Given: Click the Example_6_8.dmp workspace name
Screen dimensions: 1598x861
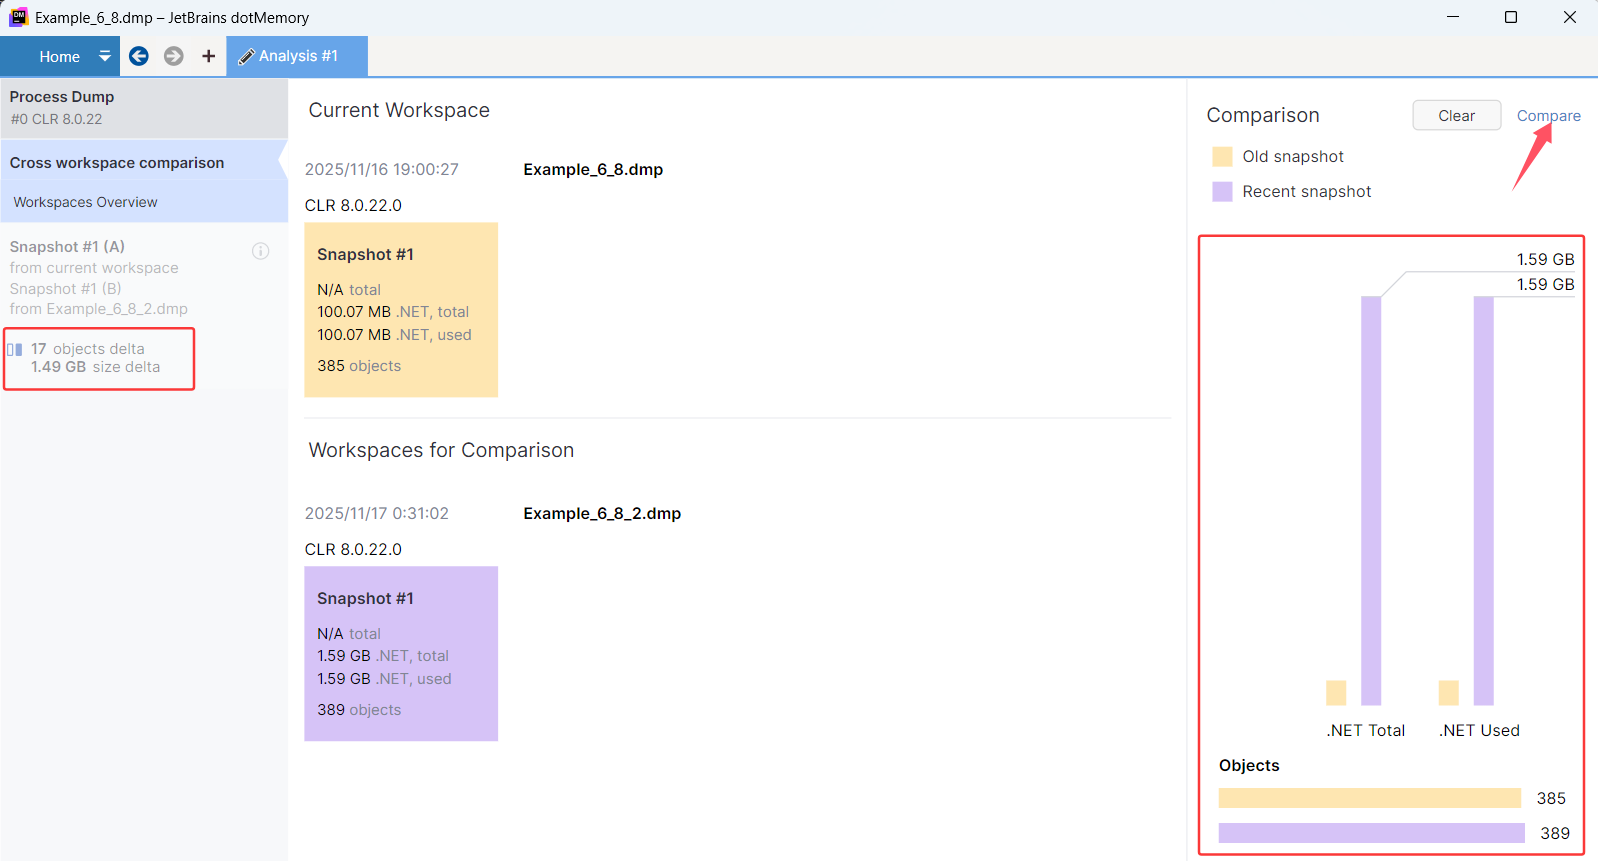Looking at the screenshot, I should pyautogui.click(x=593, y=169).
